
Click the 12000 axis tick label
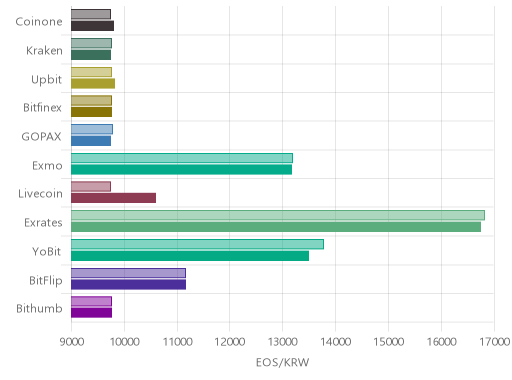[x=230, y=342]
